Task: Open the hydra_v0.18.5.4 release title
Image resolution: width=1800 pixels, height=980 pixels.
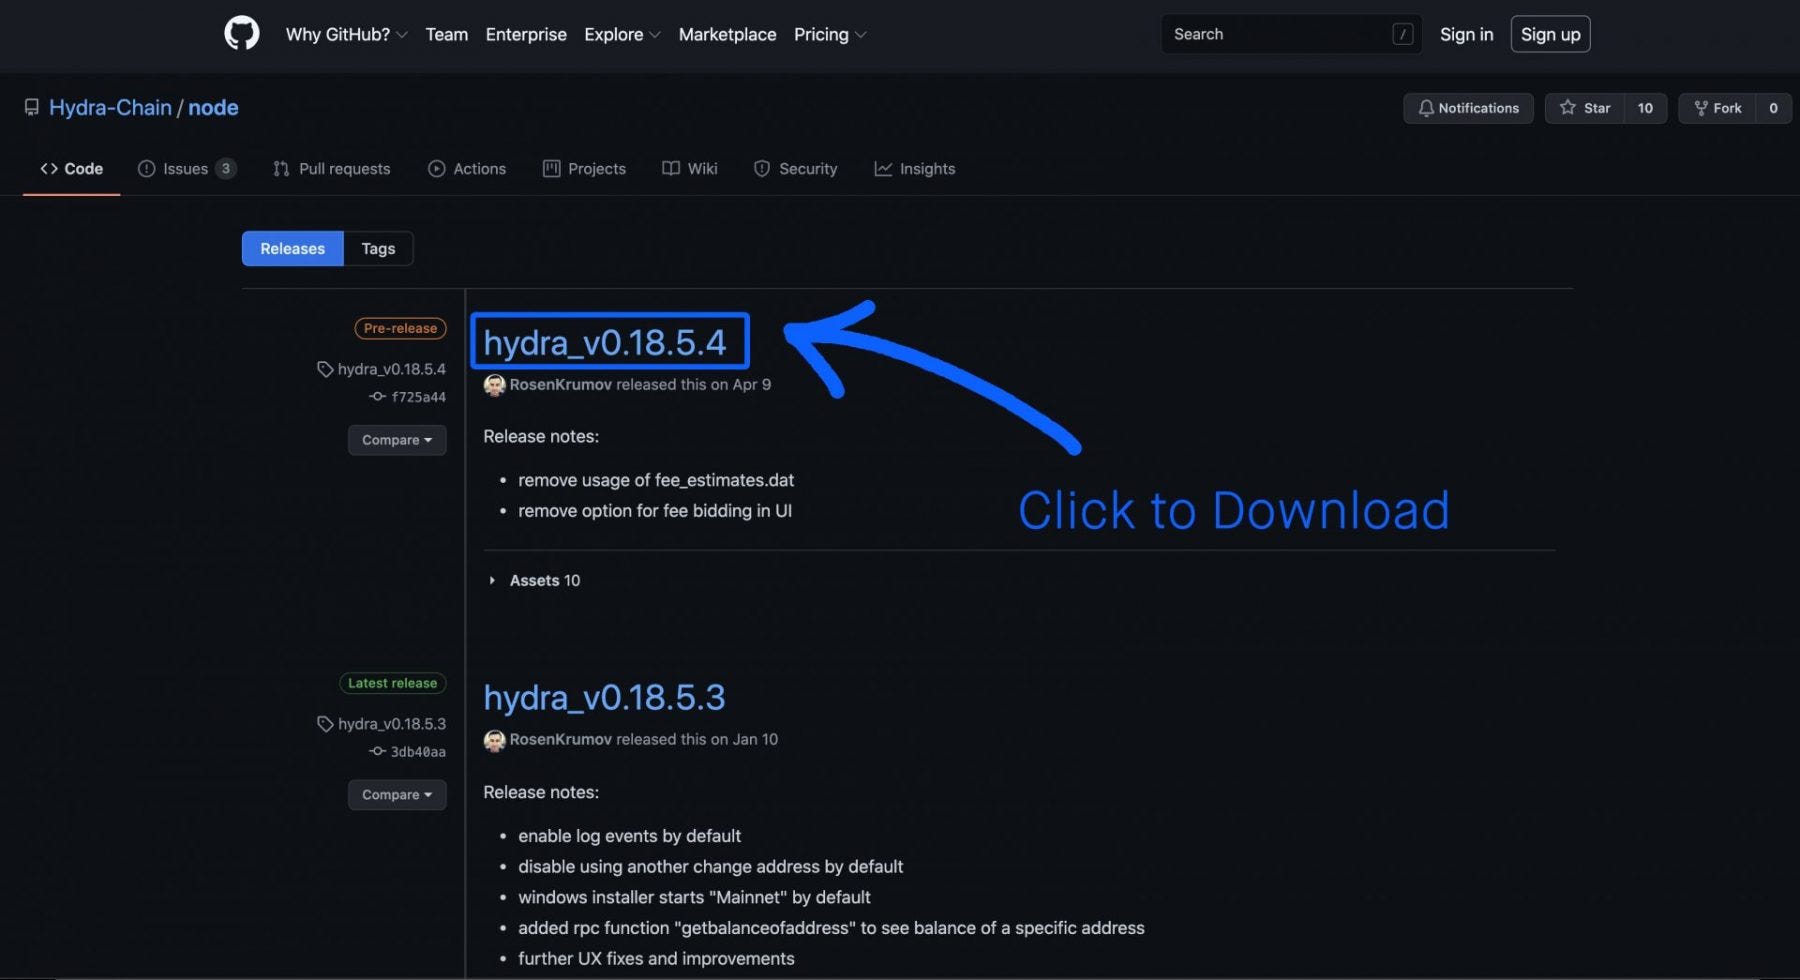Action: point(605,342)
